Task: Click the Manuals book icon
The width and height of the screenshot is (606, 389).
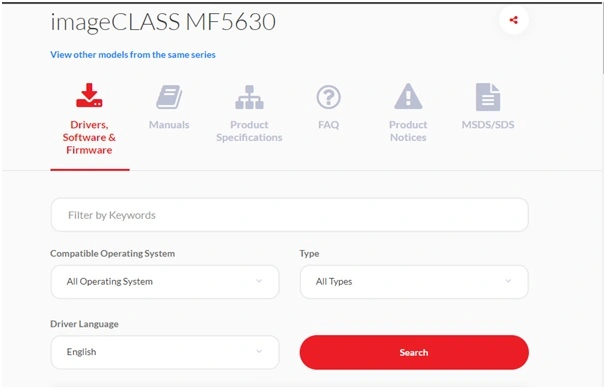Action: point(169,97)
